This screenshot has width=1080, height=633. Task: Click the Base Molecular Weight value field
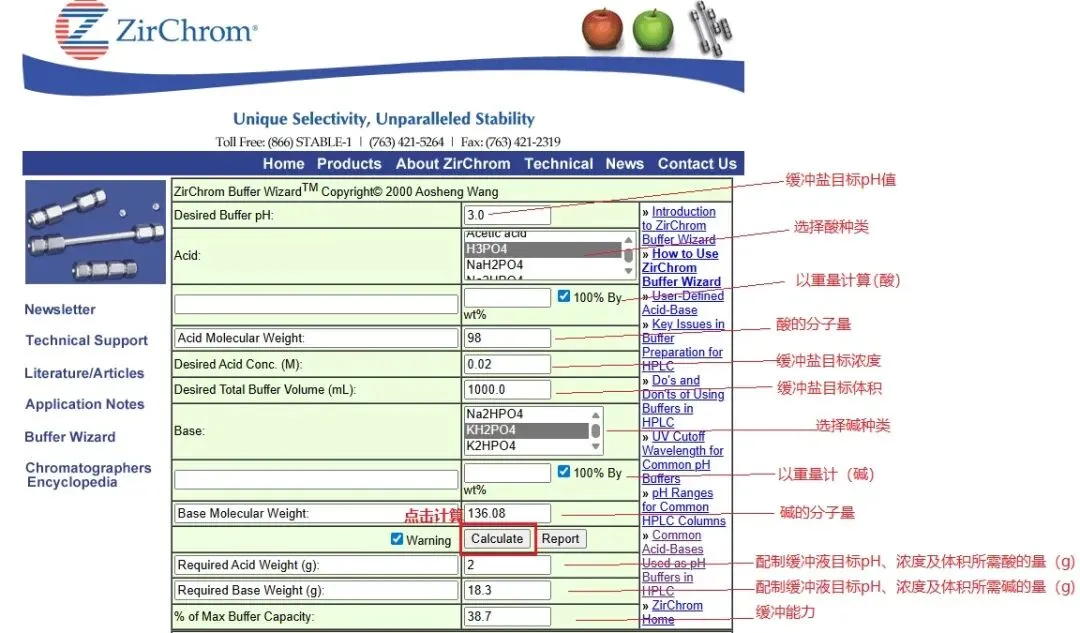[x=507, y=513]
